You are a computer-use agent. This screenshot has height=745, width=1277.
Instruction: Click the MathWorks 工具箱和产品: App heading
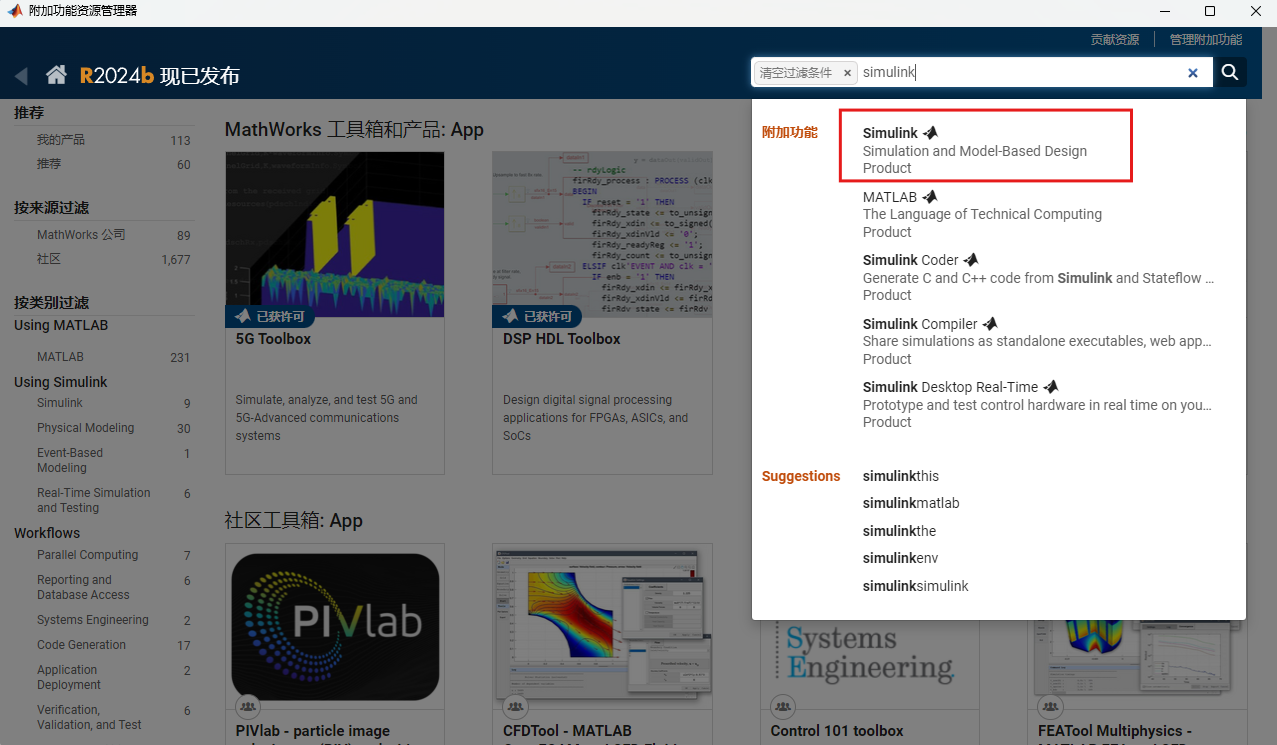354,130
